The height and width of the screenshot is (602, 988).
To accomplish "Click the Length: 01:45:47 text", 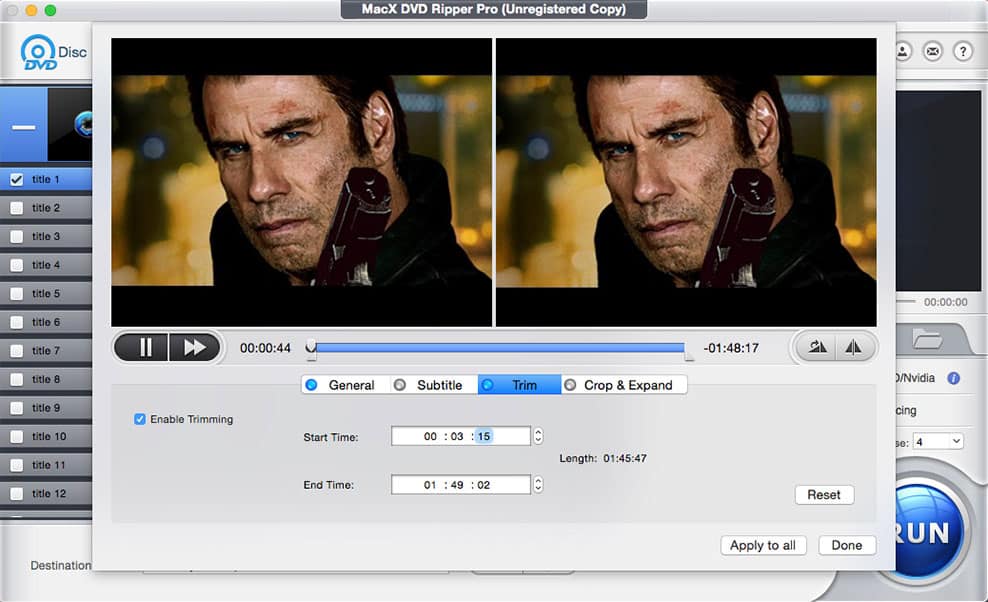I will 603,458.
